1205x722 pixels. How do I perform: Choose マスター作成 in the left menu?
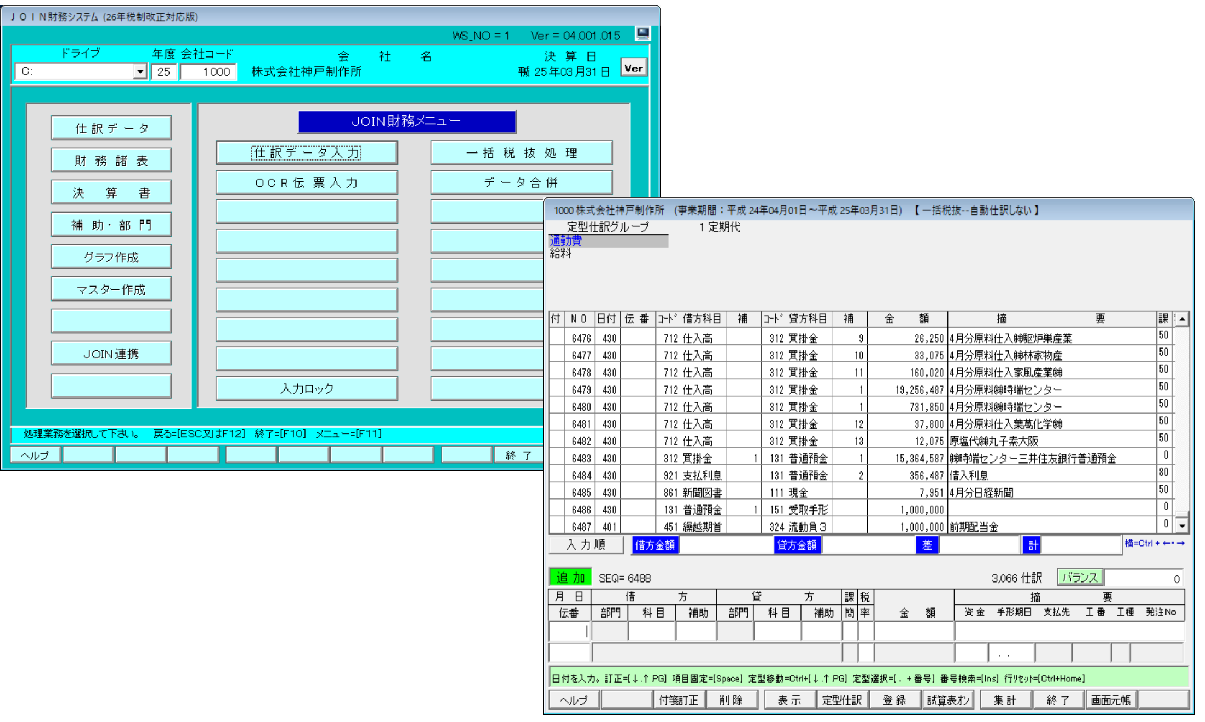112,290
